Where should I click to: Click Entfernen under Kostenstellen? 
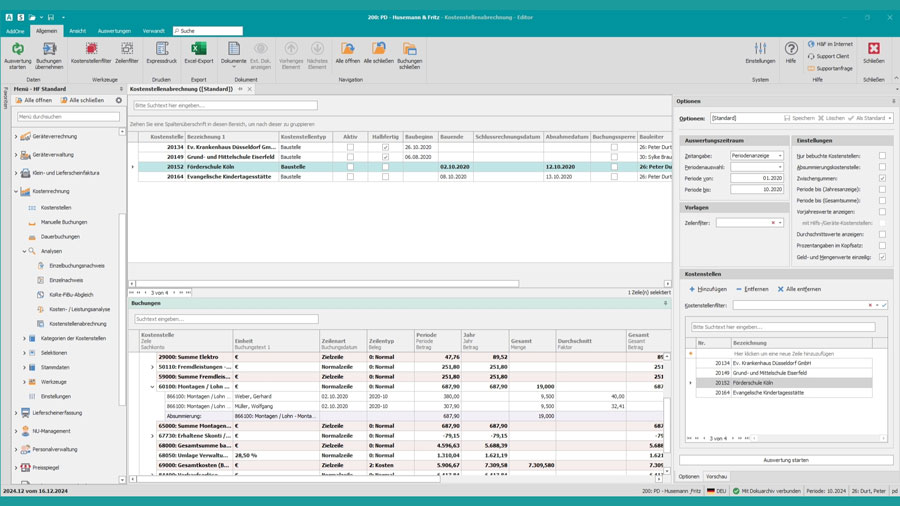click(x=752, y=289)
